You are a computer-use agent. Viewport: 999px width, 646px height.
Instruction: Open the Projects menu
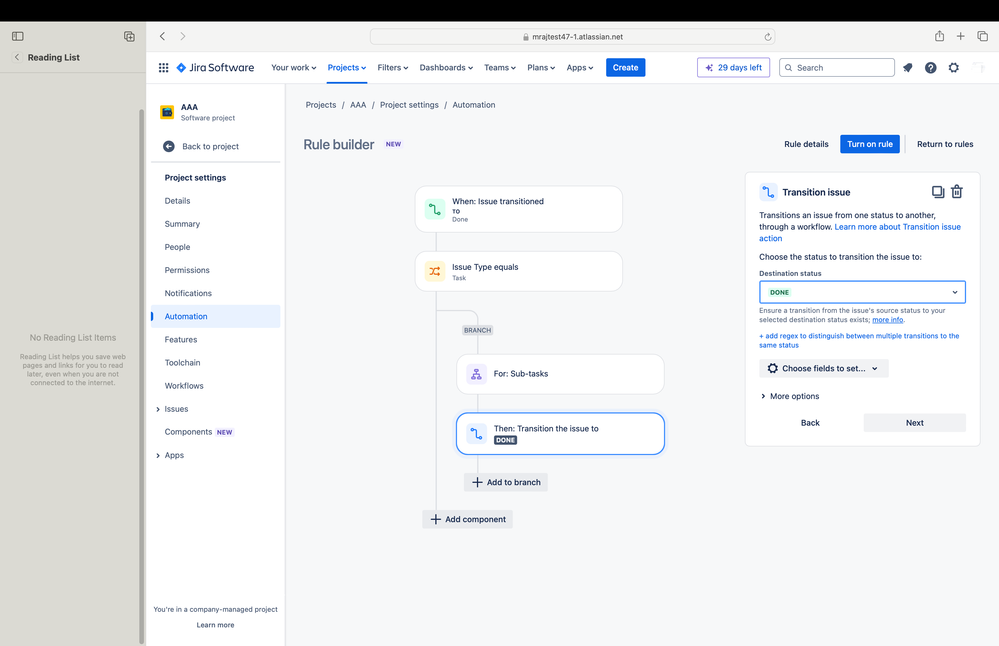(x=347, y=68)
